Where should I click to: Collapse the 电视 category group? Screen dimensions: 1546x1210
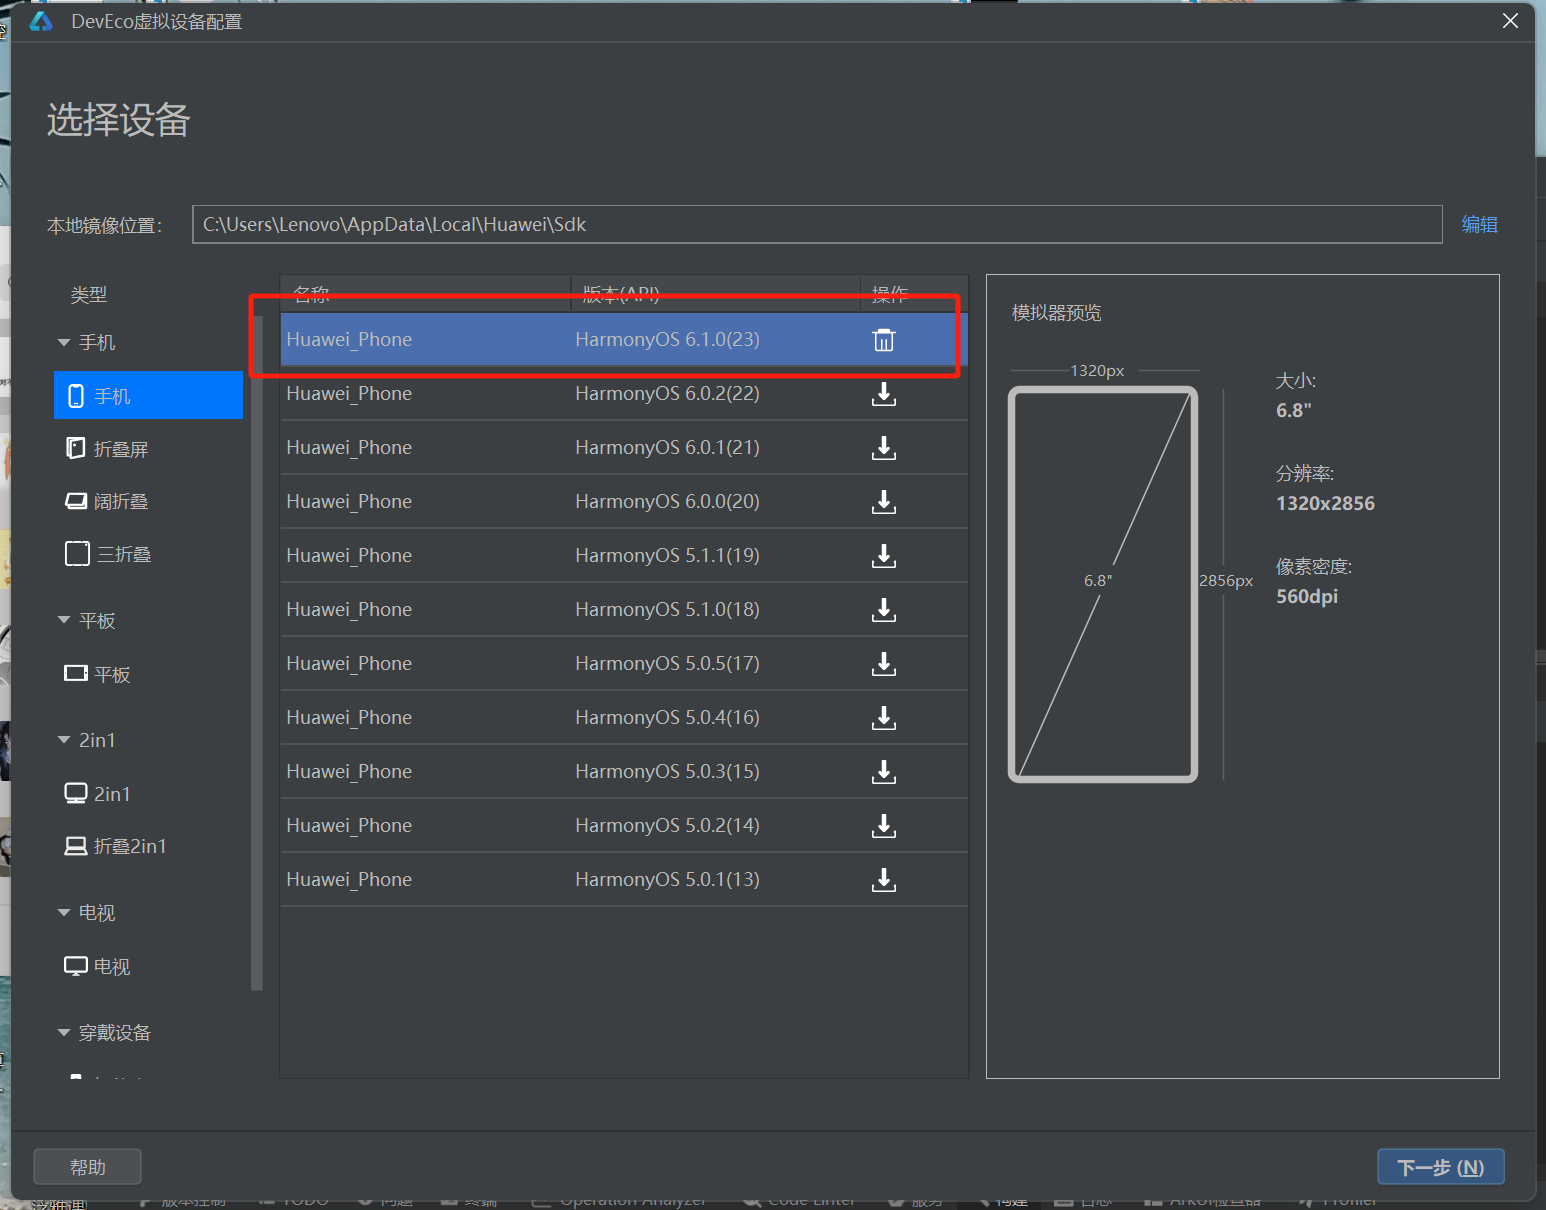pyautogui.click(x=64, y=912)
